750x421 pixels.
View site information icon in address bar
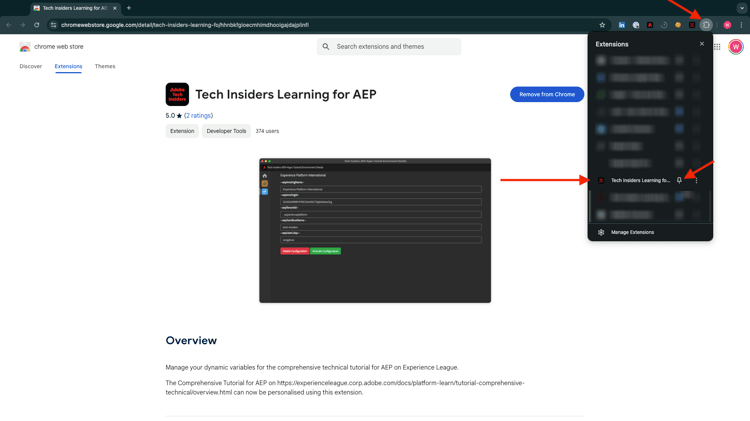pos(54,25)
